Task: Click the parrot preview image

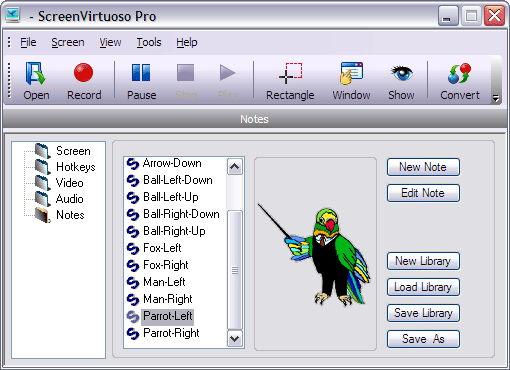Action: tap(315, 254)
